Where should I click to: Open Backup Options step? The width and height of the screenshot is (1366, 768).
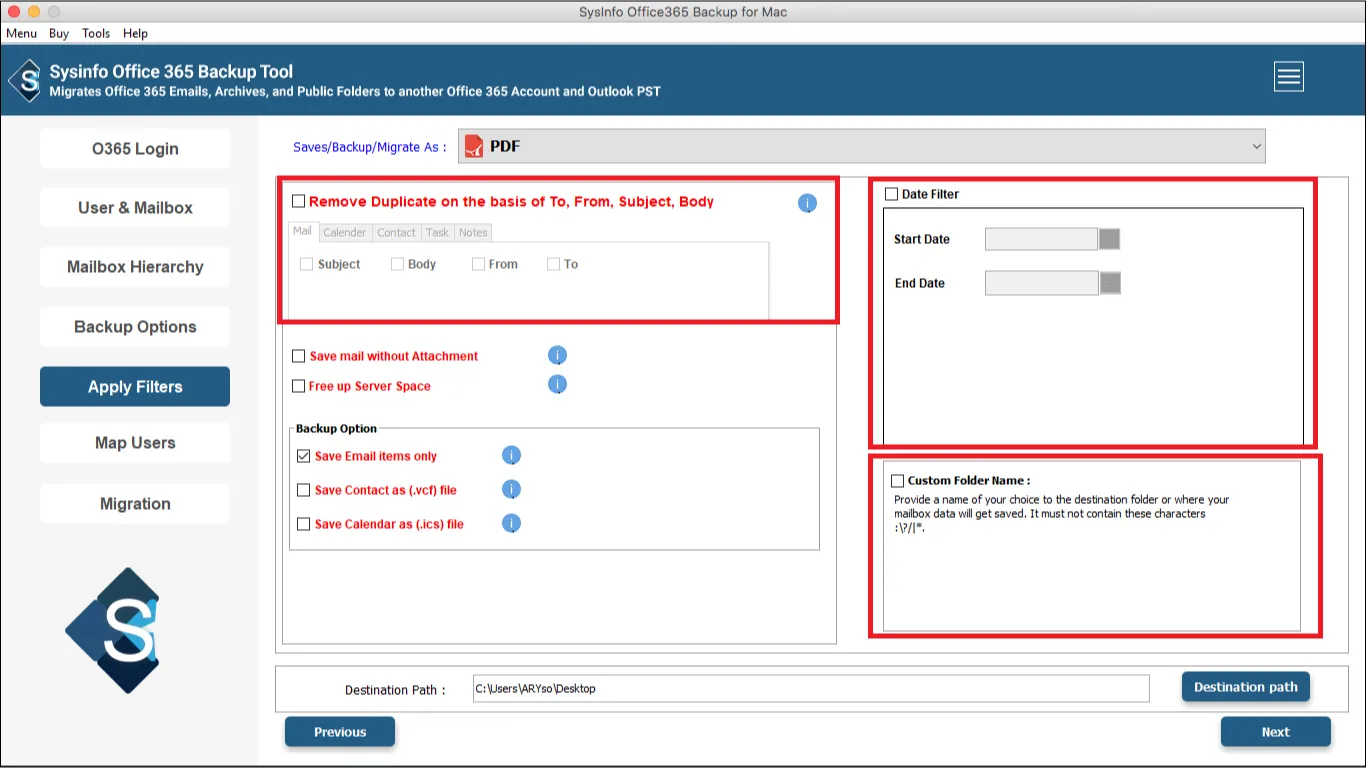click(x=135, y=327)
